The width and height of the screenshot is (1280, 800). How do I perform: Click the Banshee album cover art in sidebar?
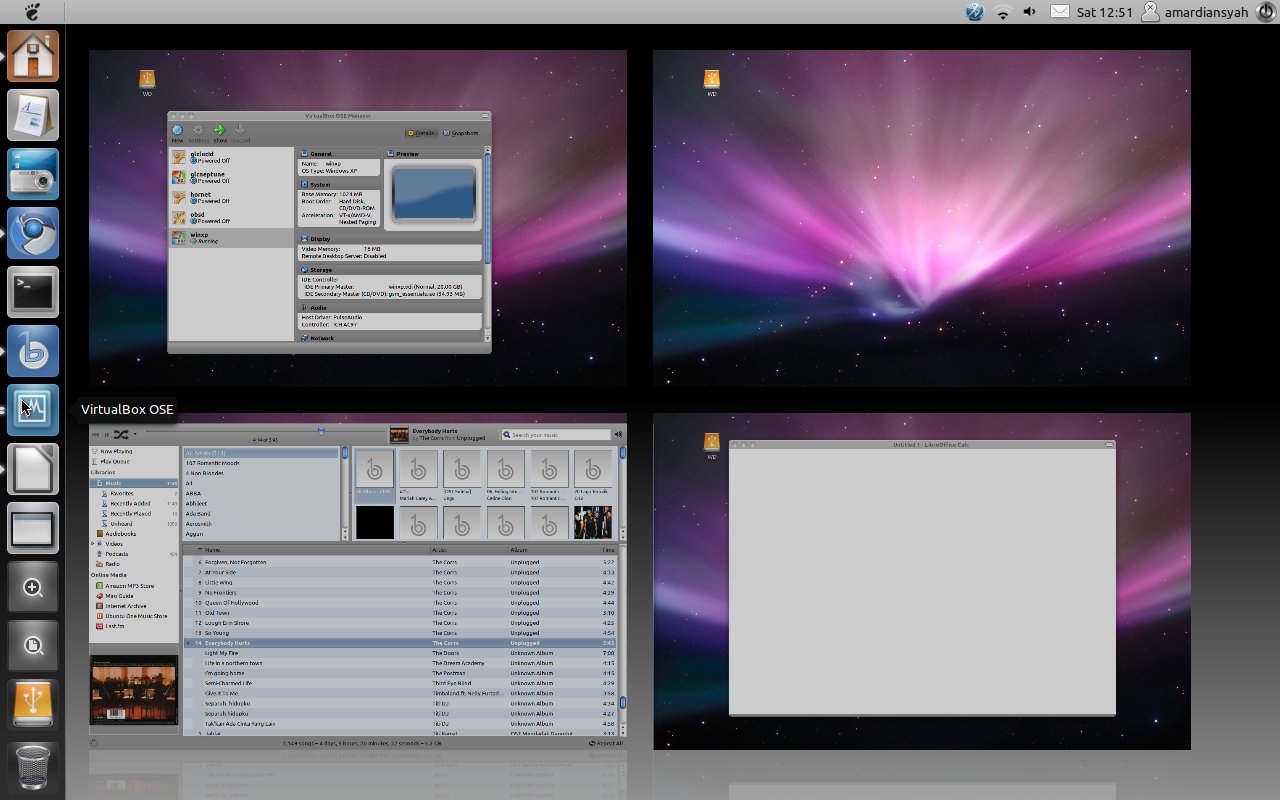point(134,690)
